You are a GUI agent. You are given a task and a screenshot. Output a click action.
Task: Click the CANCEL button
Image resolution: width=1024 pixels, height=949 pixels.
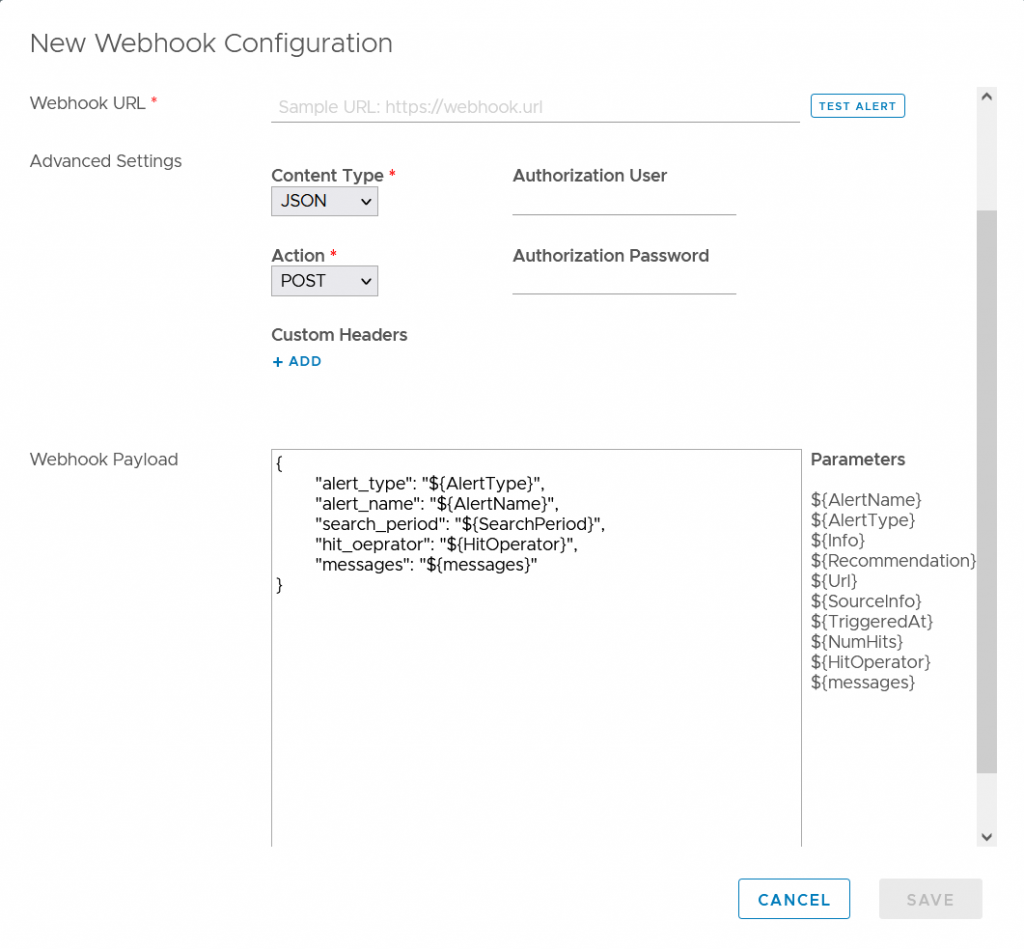793,899
